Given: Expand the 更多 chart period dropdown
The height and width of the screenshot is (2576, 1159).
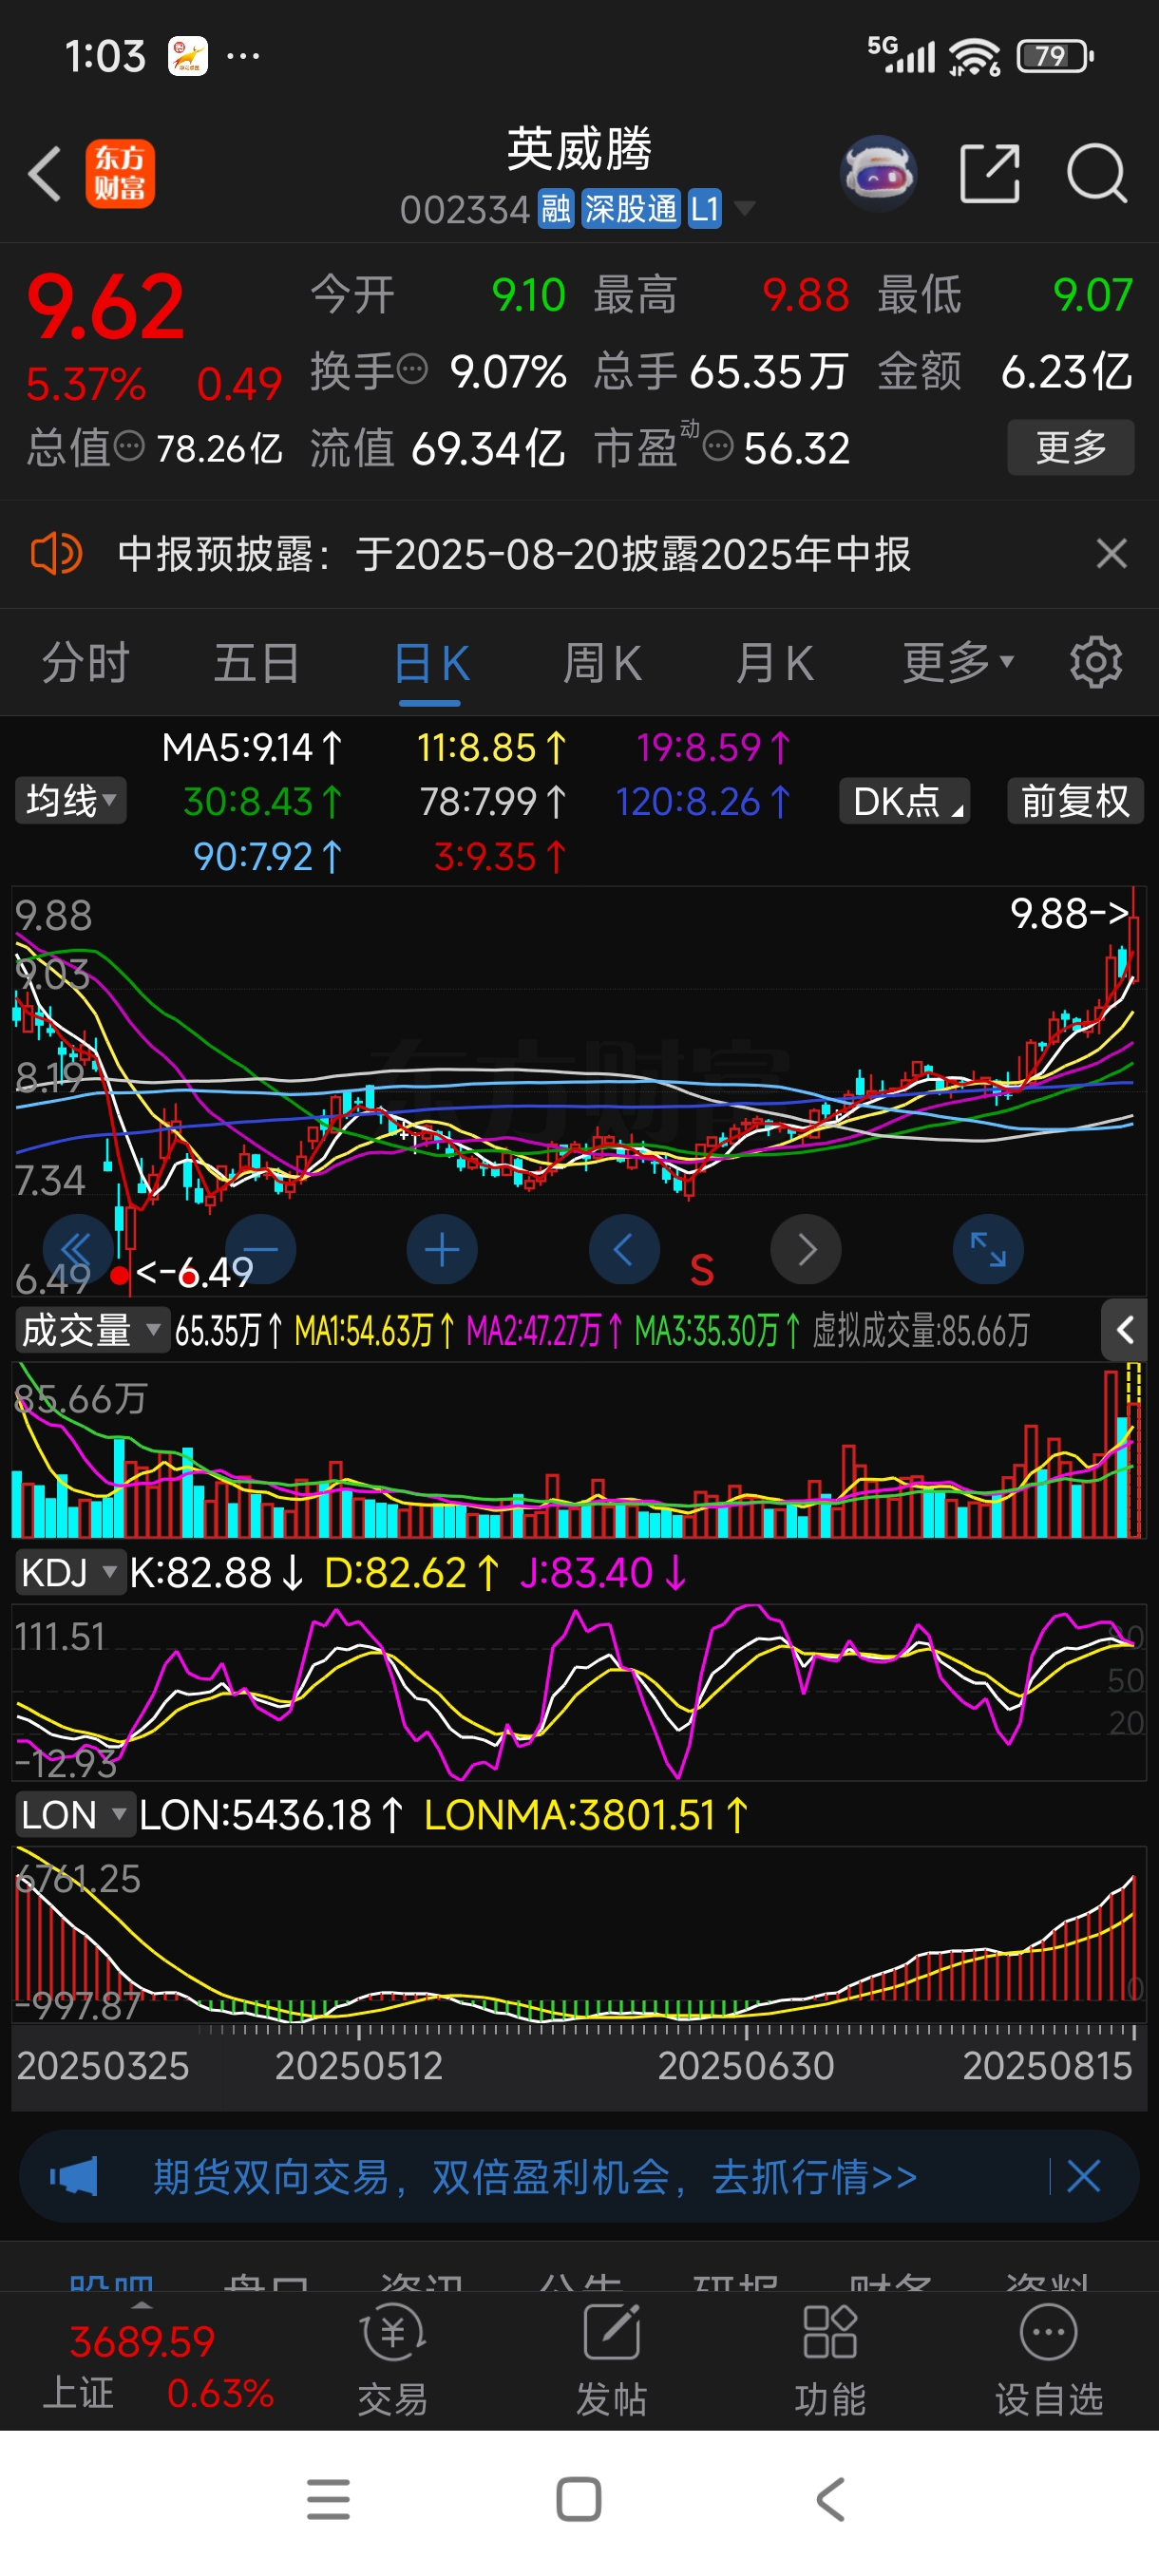Looking at the screenshot, I should (x=958, y=662).
